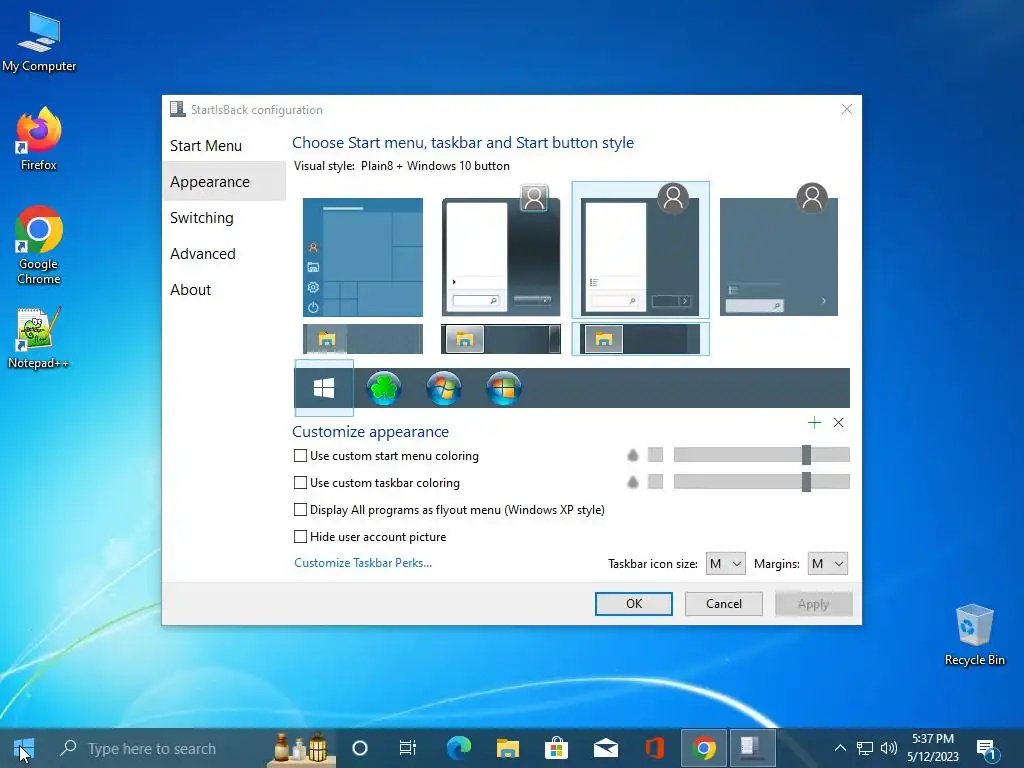Viewport: 1024px width, 768px height.
Task: Go to Start Menu section
Action: pyautogui.click(x=223, y=146)
